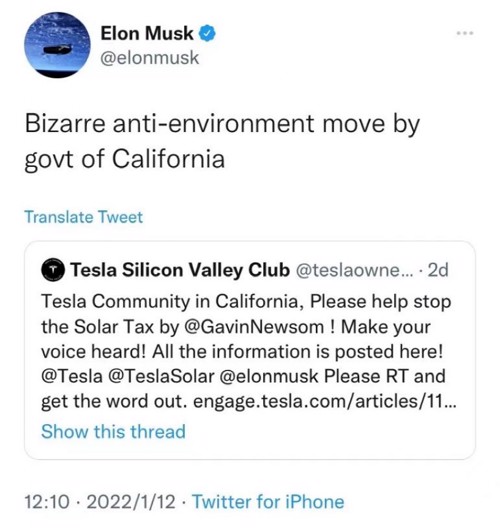
Task: Open the @elonmusk handle link
Action: click(149, 58)
